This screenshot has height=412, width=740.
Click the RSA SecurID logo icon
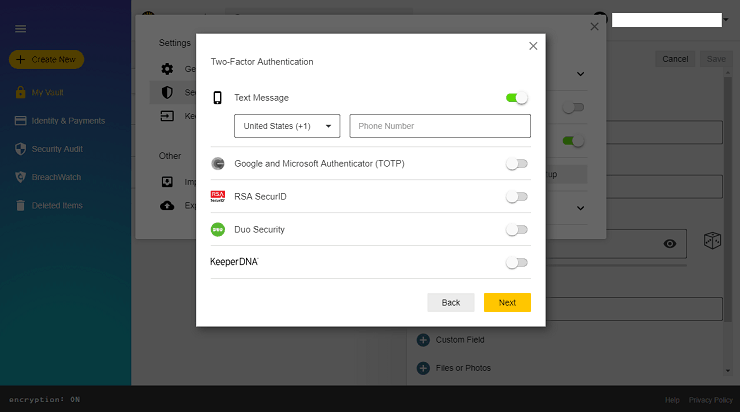point(217,196)
